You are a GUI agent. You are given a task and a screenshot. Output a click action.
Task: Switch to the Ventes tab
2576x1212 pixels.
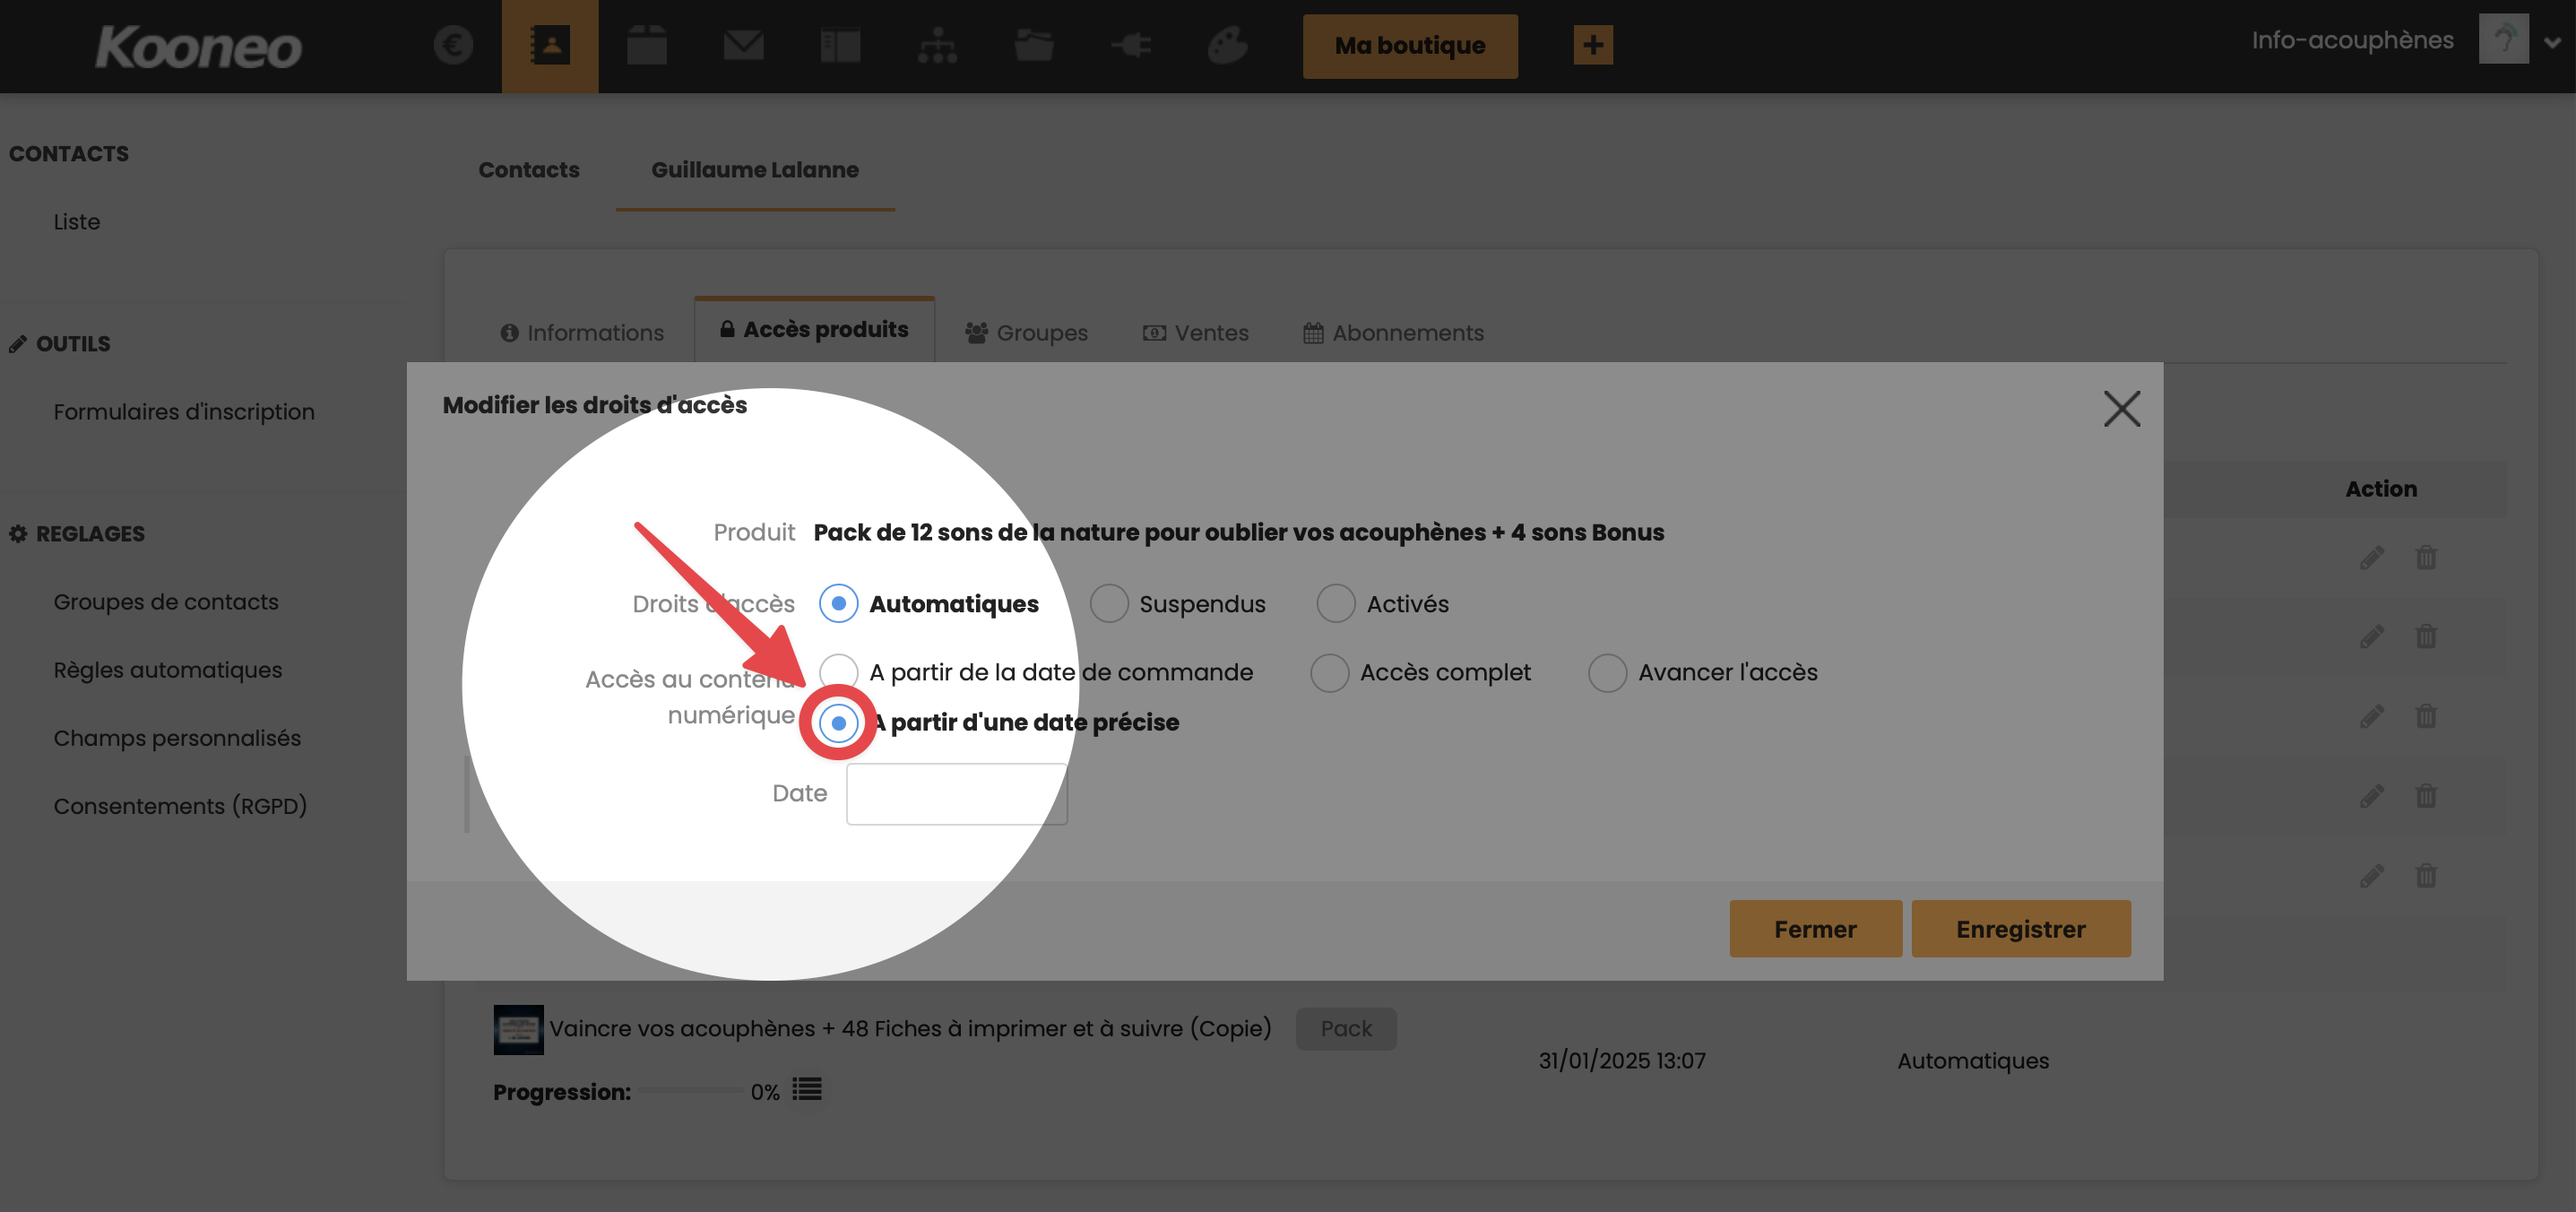(1196, 333)
